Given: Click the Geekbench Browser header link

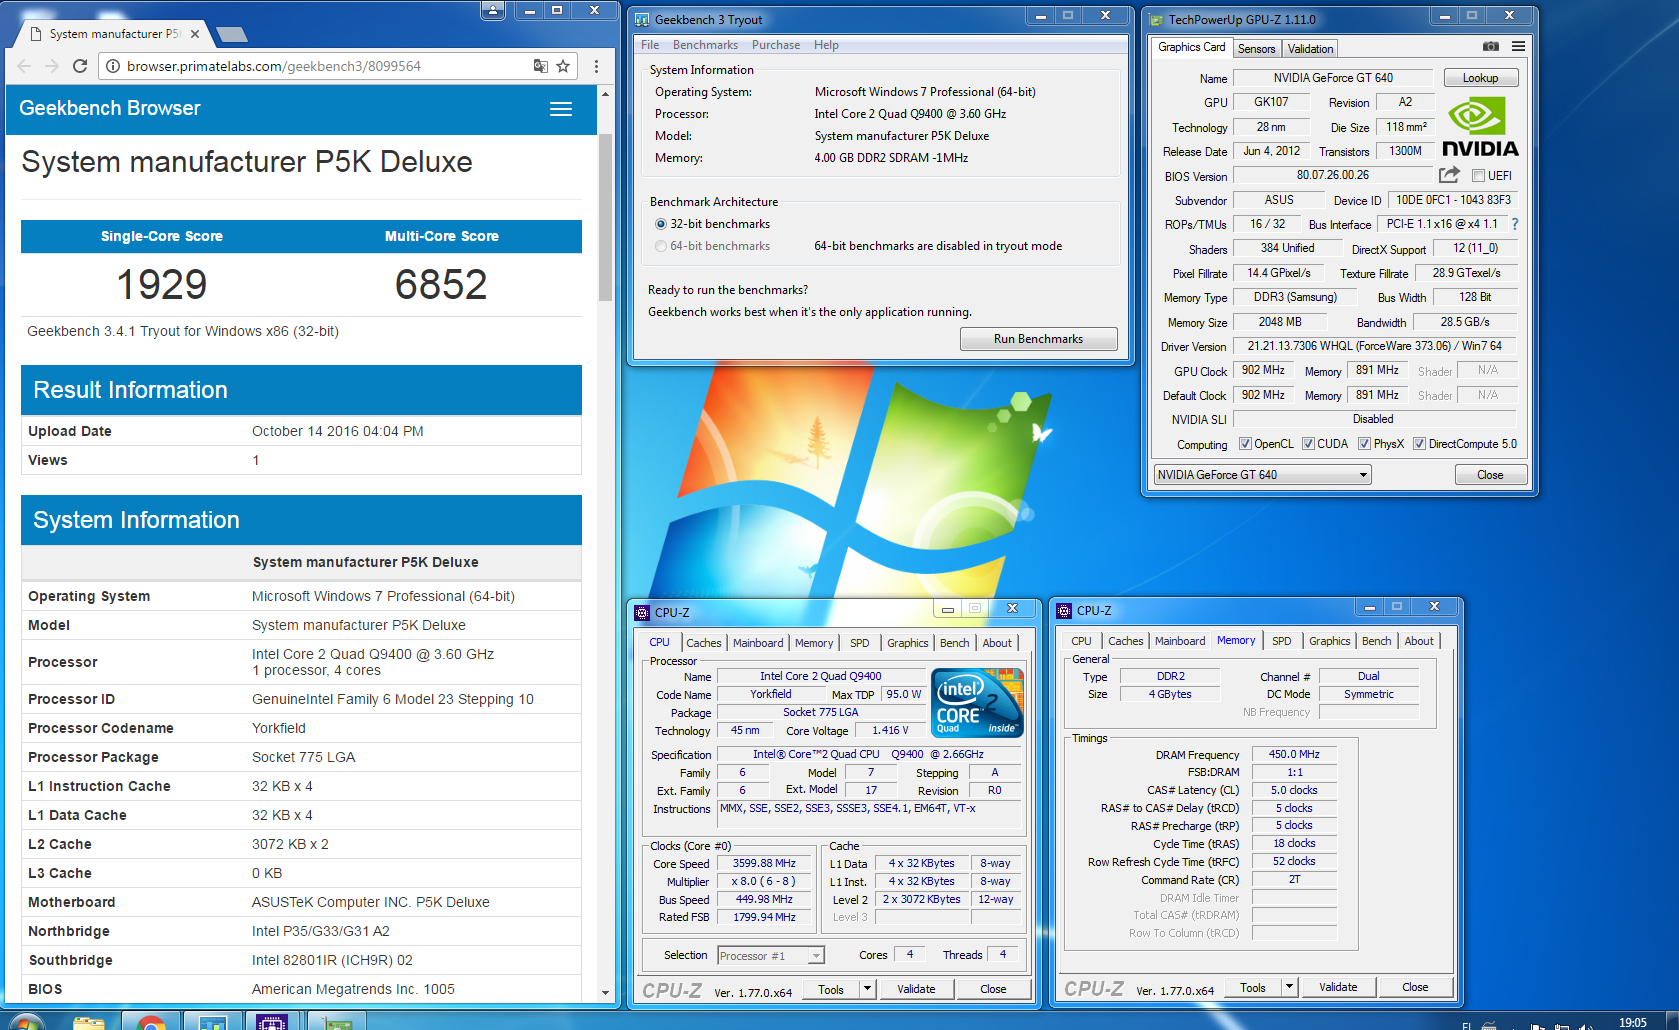Looking at the screenshot, I should click(x=110, y=108).
